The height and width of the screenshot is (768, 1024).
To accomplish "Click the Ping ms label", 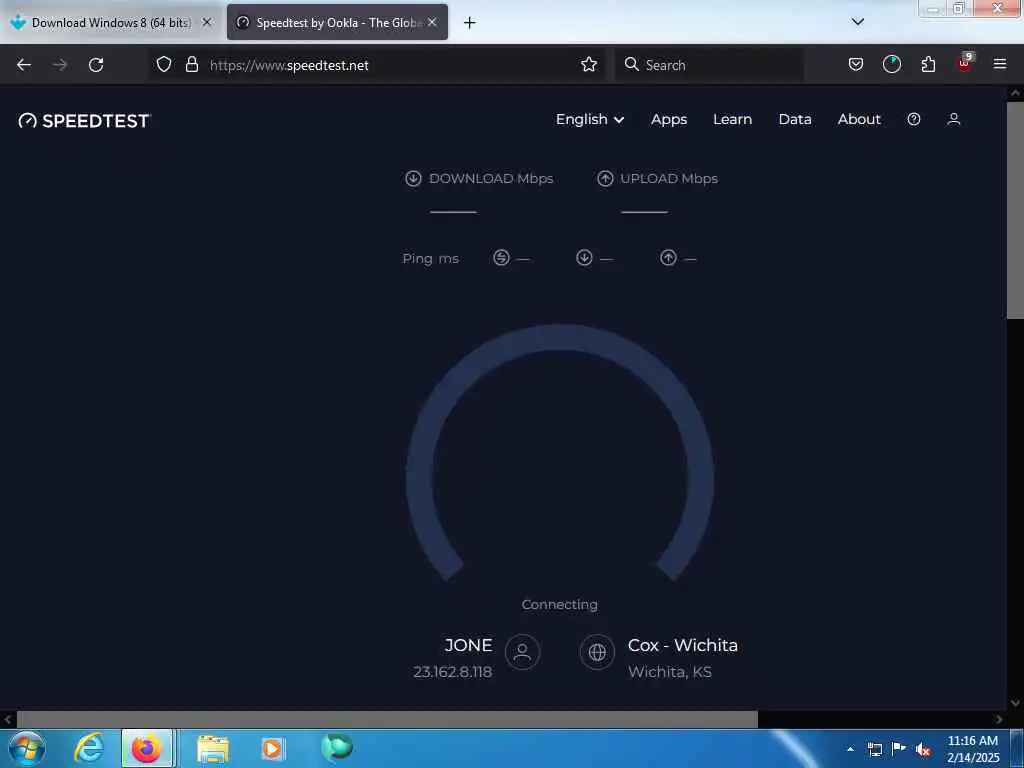I will point(430,259).
